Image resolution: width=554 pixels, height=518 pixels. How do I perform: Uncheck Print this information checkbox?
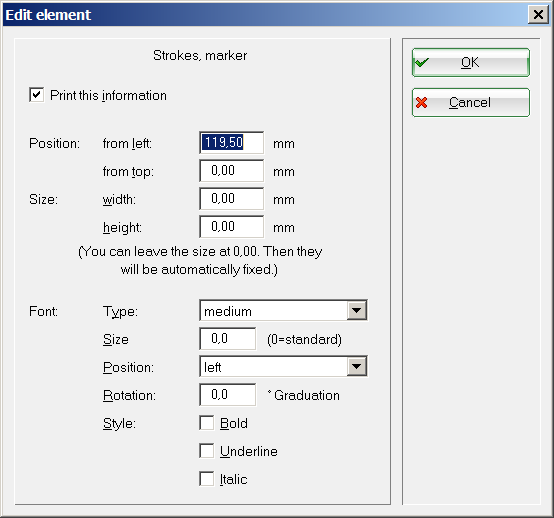click(x=36, y=95)
